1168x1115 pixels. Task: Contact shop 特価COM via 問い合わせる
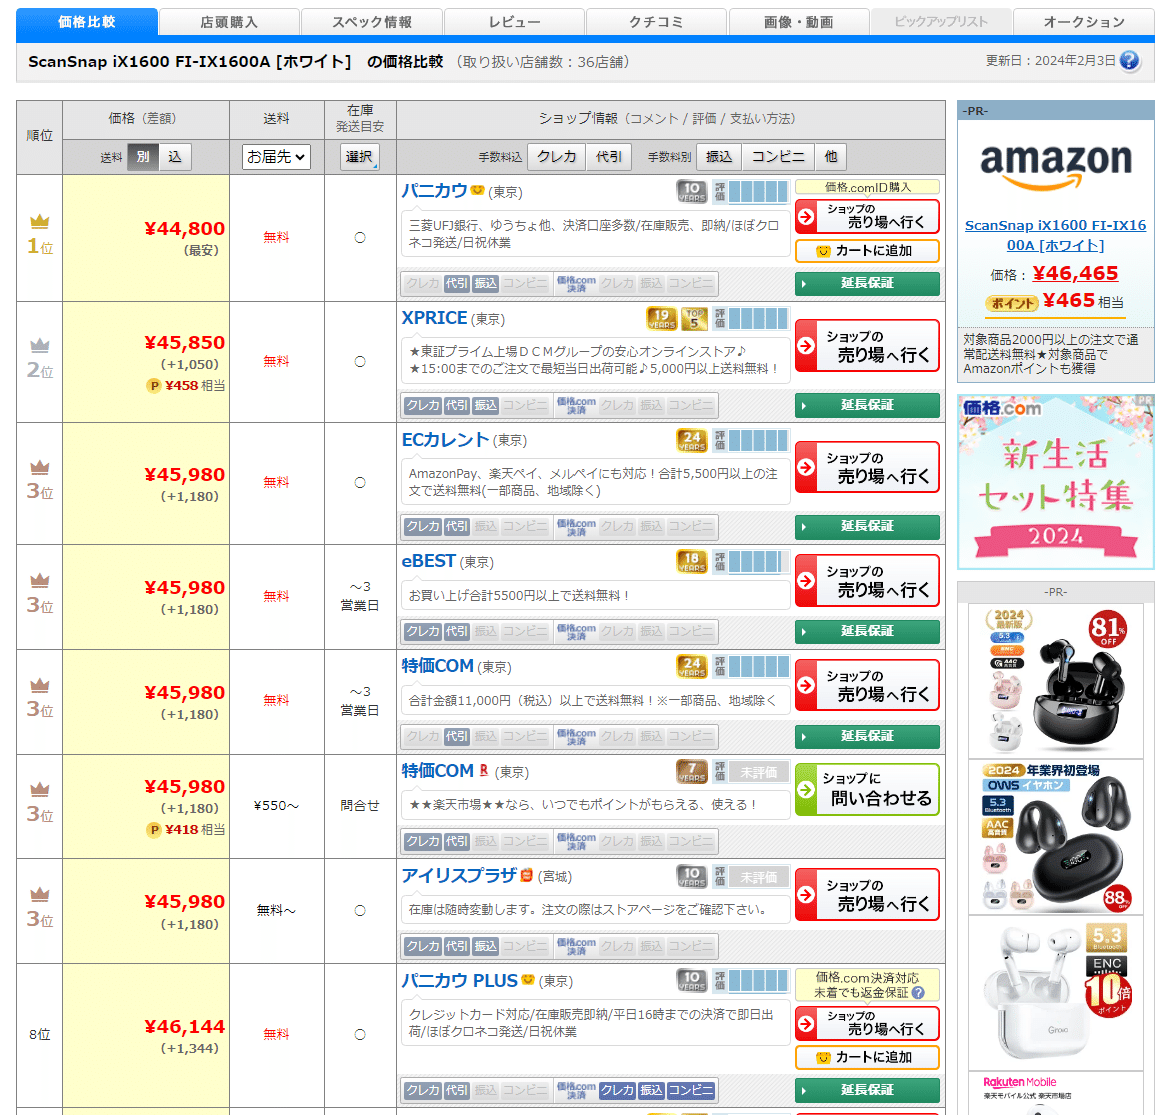tap(867, 790)
